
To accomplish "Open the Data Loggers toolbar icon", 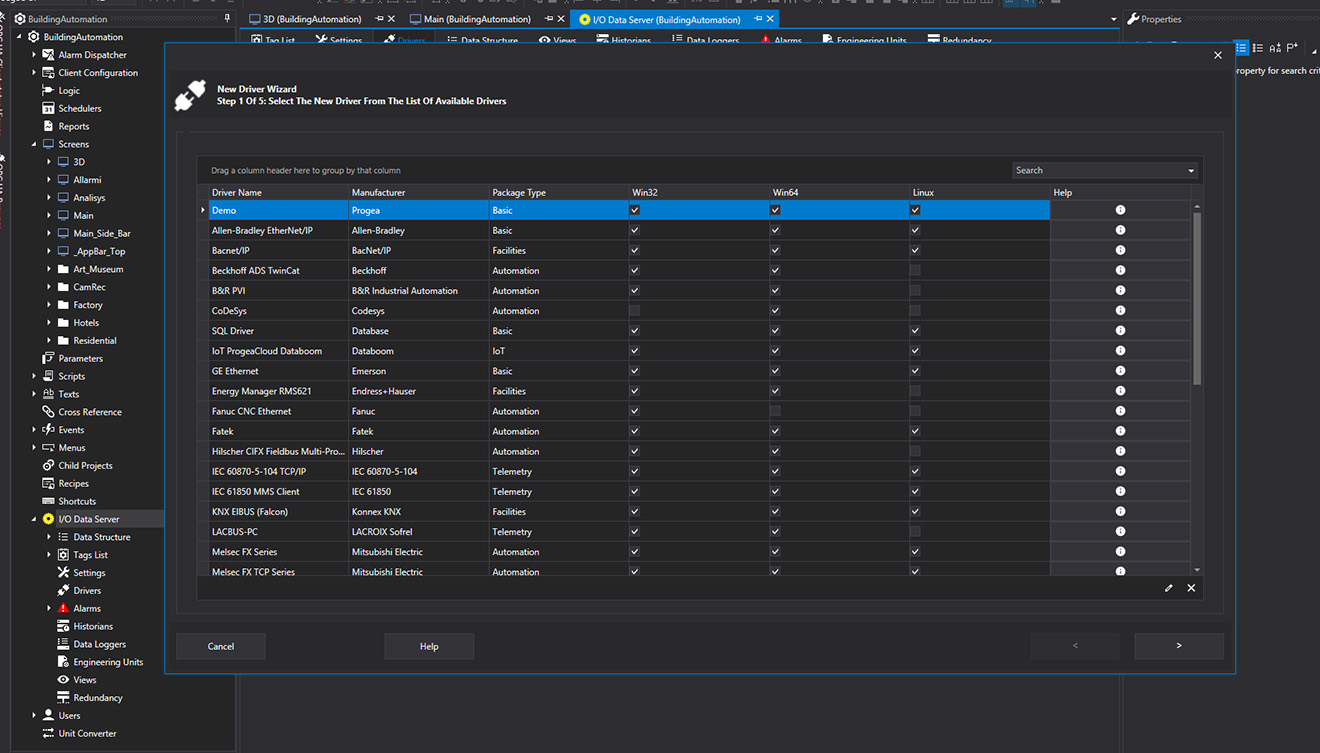I will pos(703,40).
